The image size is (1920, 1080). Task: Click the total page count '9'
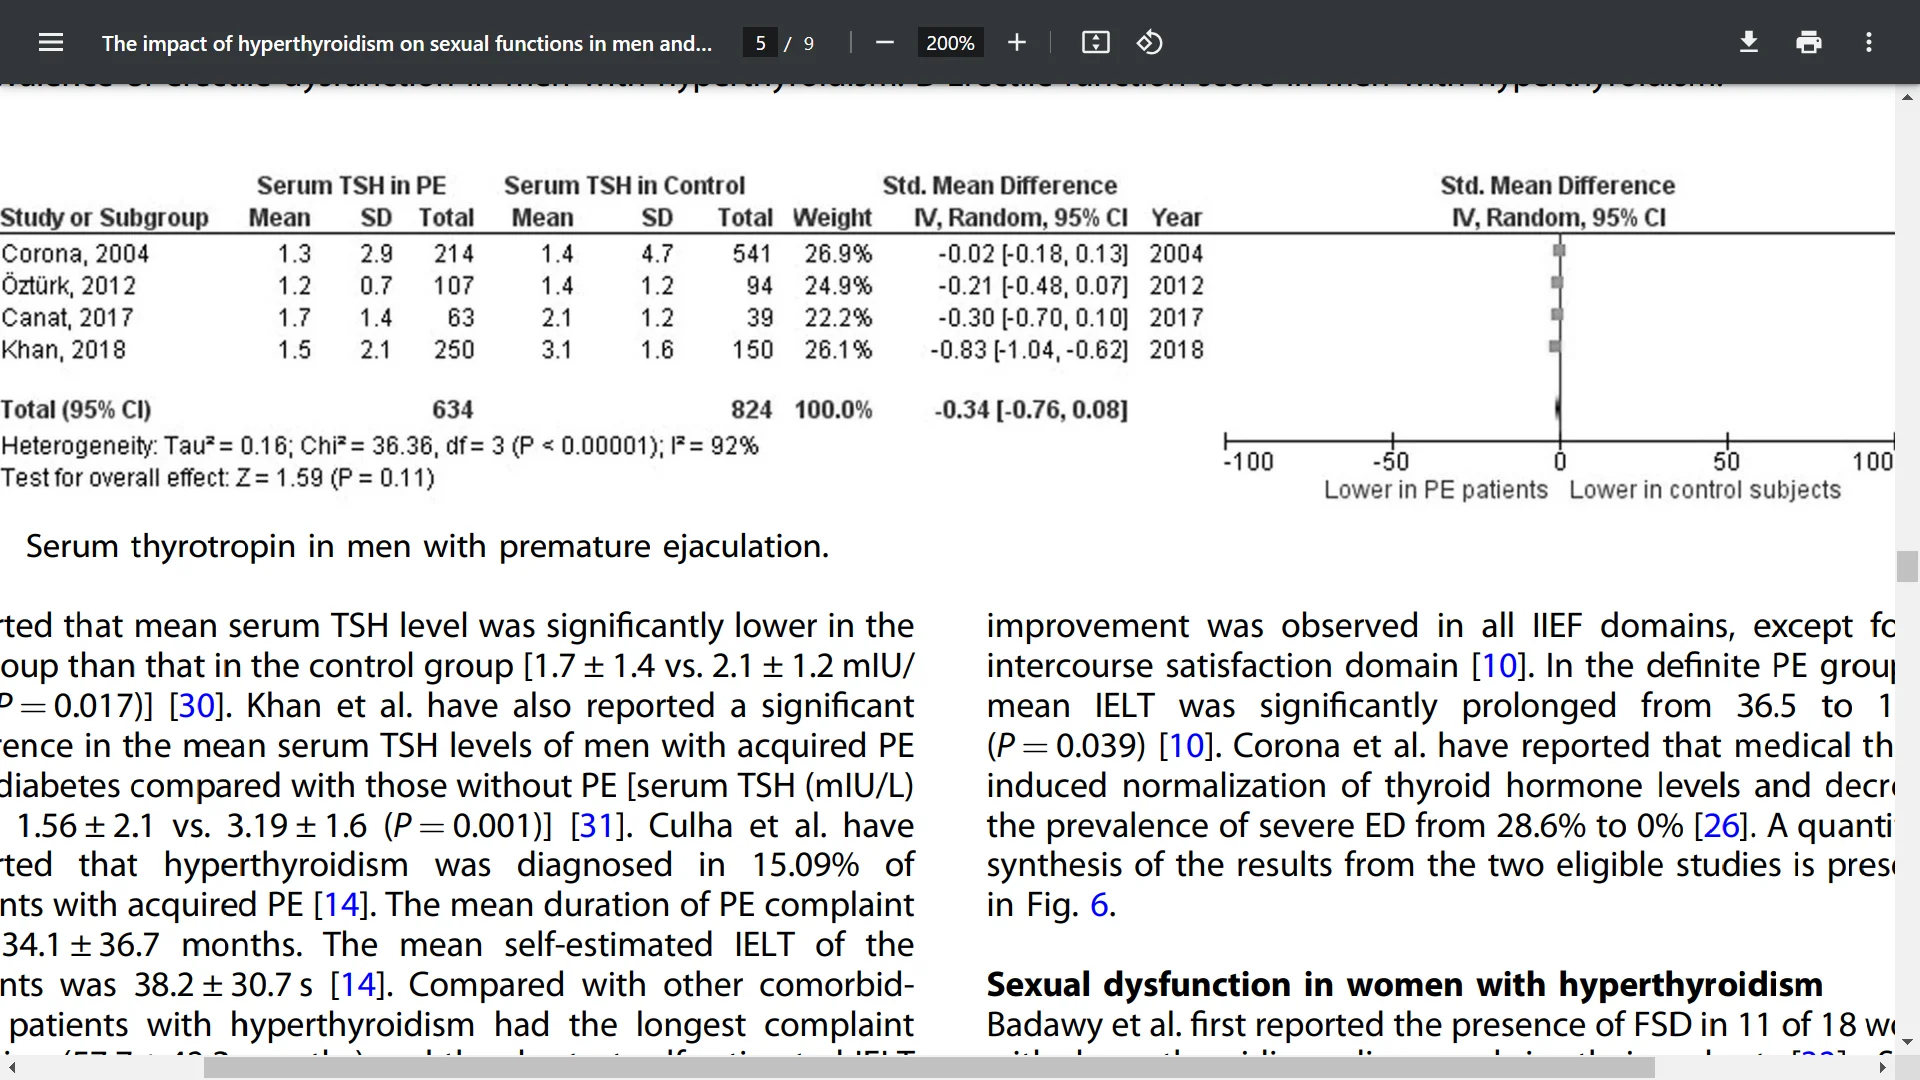(809, 43)
